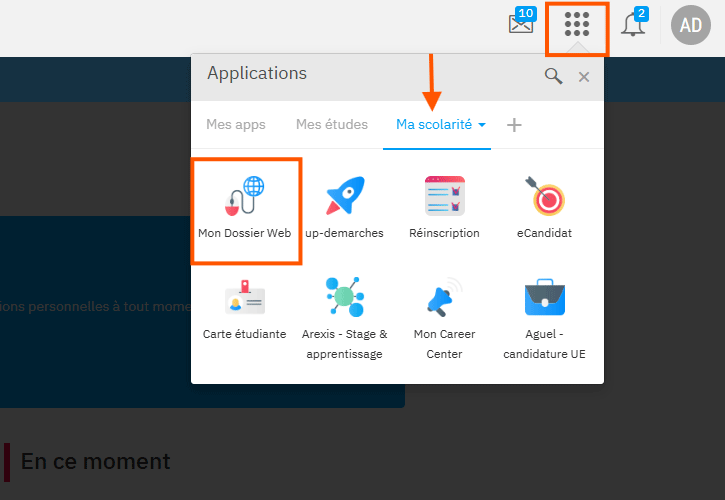Image resolution: width=725 pixels, height=500 pixels.
Task: Add a new tab with plus button
Action: (x=514, y=125)
